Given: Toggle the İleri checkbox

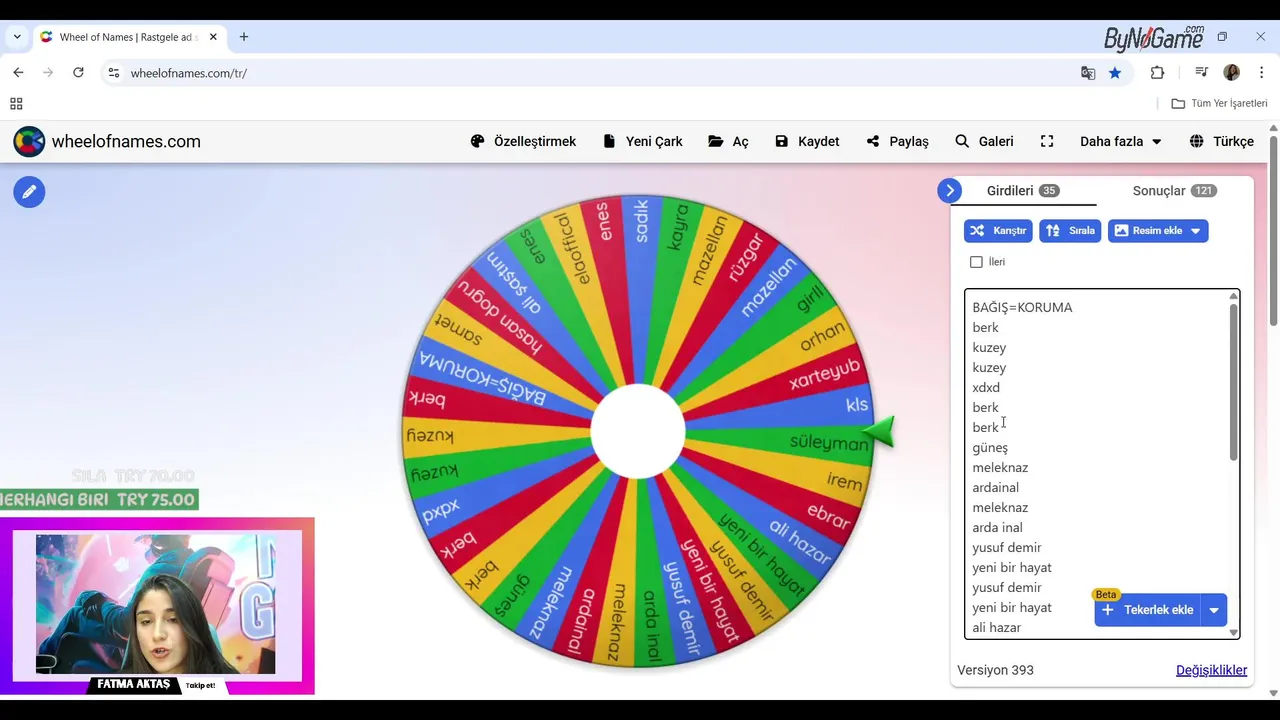Looking at the screenshot, I should 976,262.
